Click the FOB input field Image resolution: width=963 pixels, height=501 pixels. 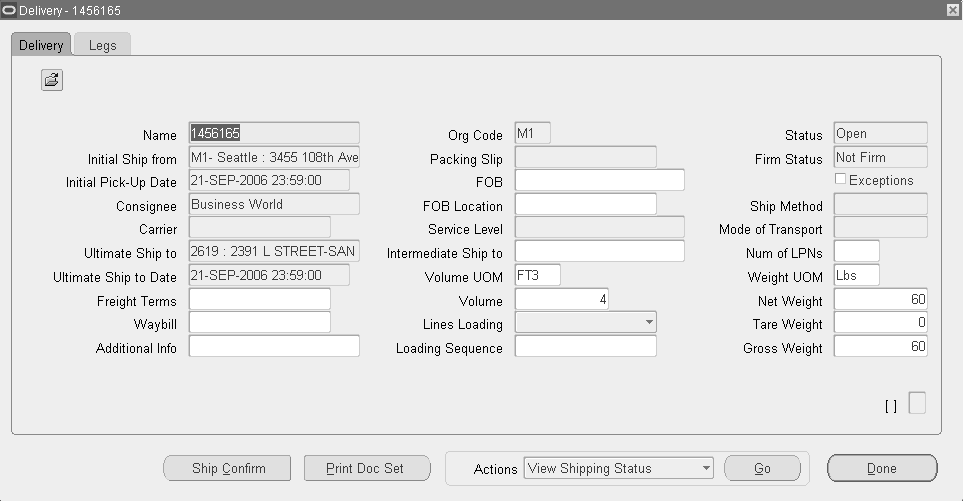click(599, 181)
